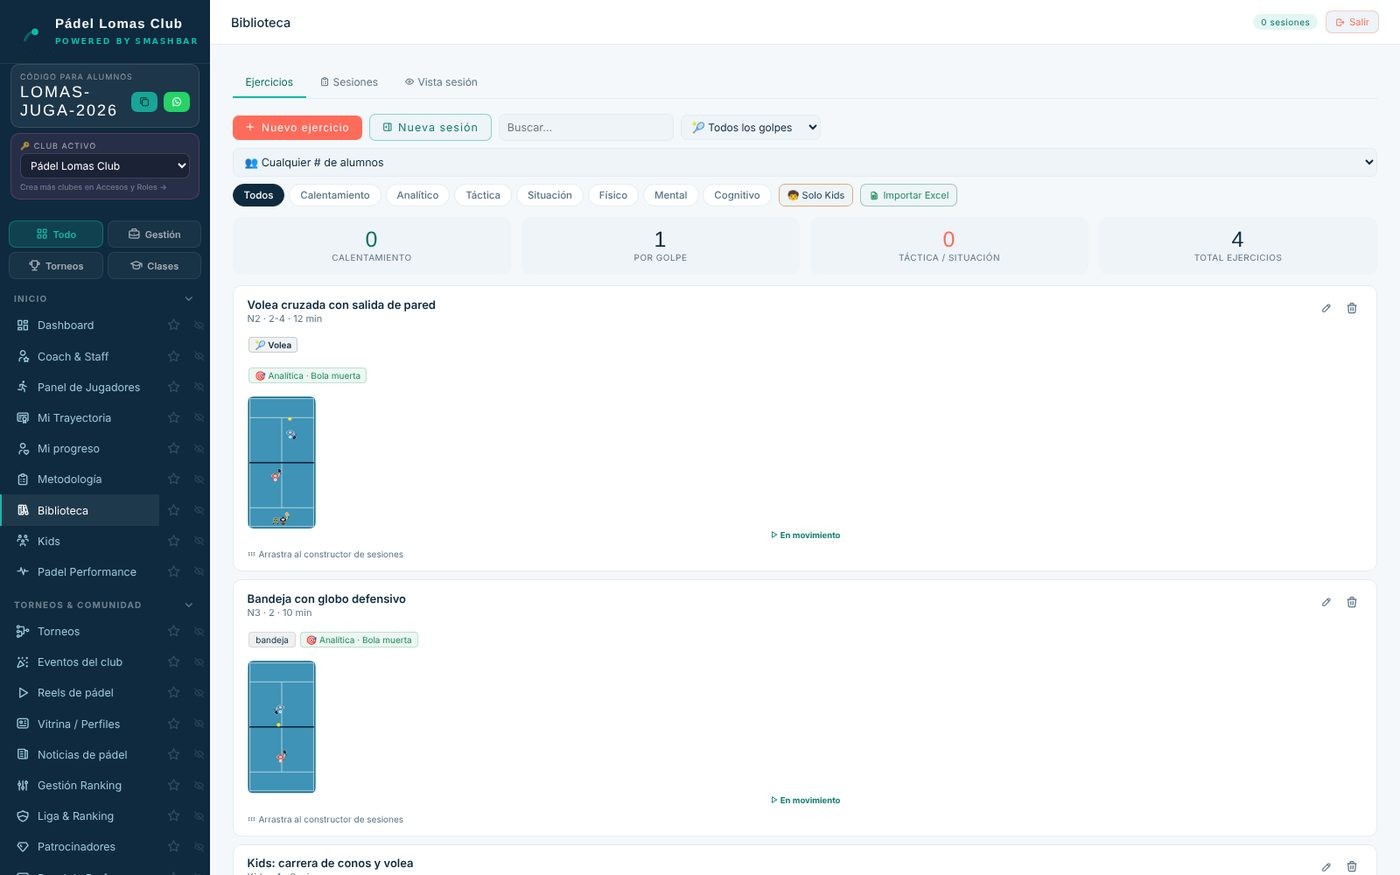
Task: Open the Todos los golpes dropdown
Action: tap(752, 127)
